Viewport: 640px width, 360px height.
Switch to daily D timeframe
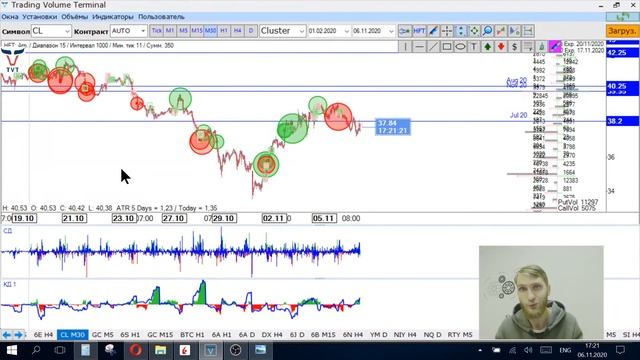tap(251, 31)
